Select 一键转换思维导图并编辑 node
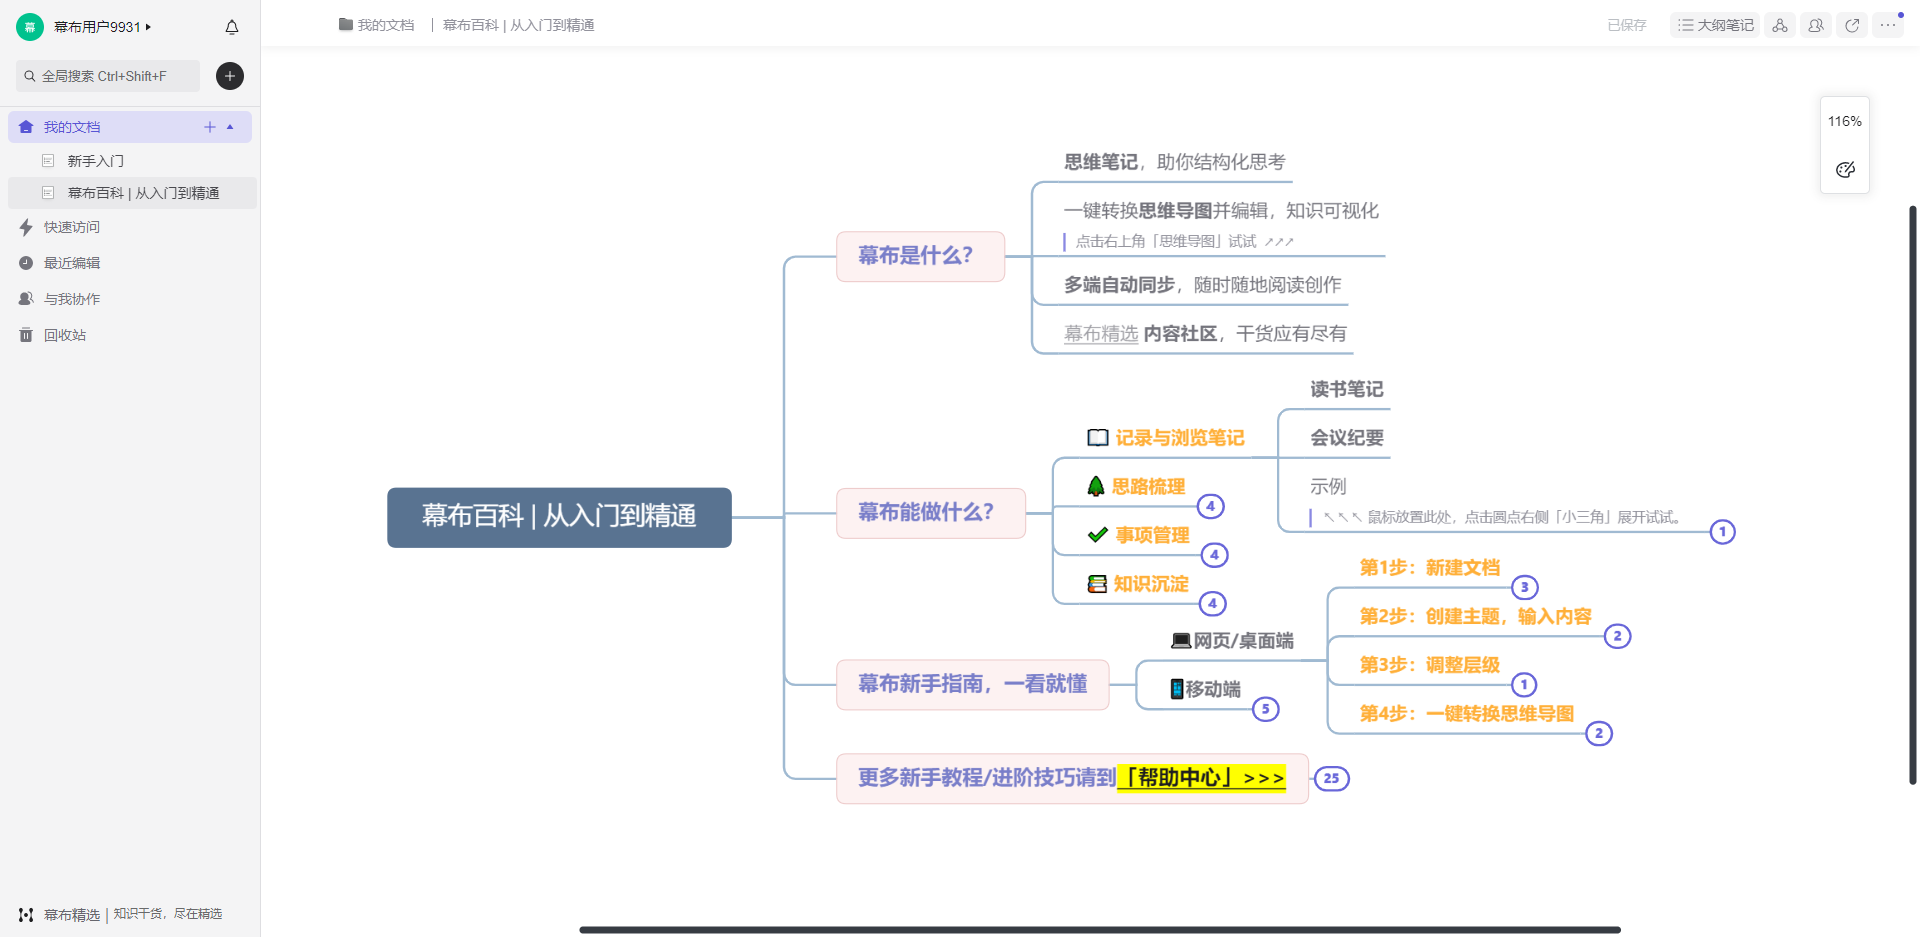 point(1221,211)
